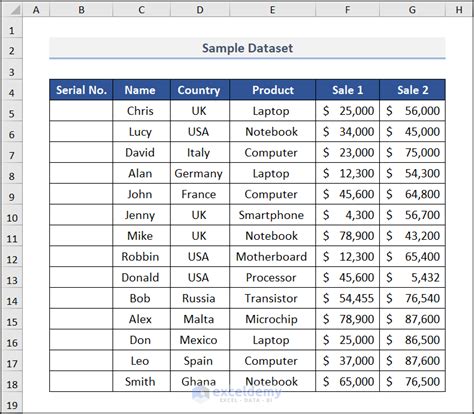
Task: Select column D header
Action: coord(200,10)
